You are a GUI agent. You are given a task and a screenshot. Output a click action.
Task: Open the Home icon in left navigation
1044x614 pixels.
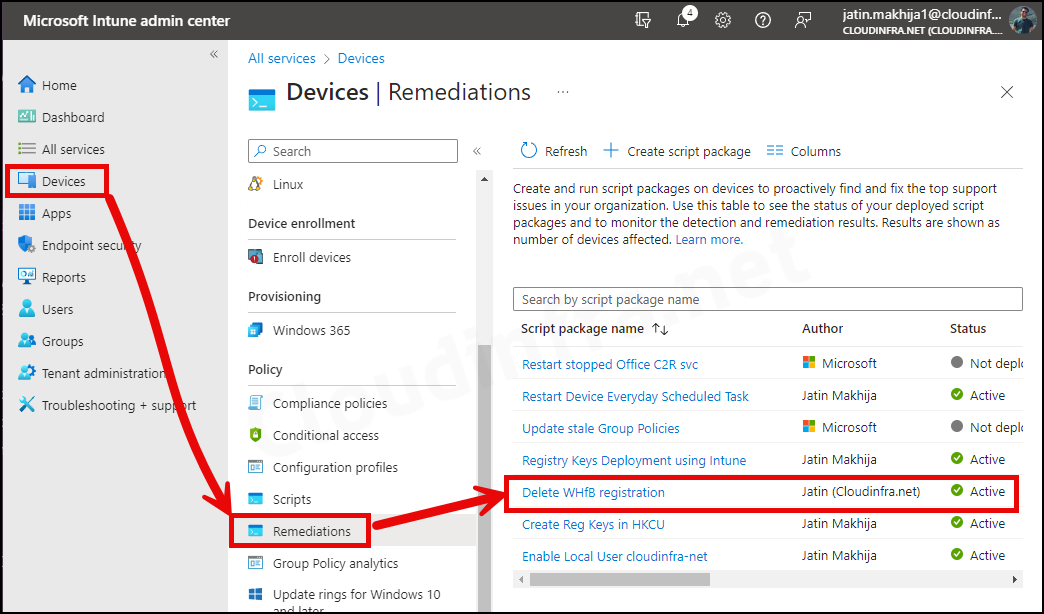click(27, 85)
